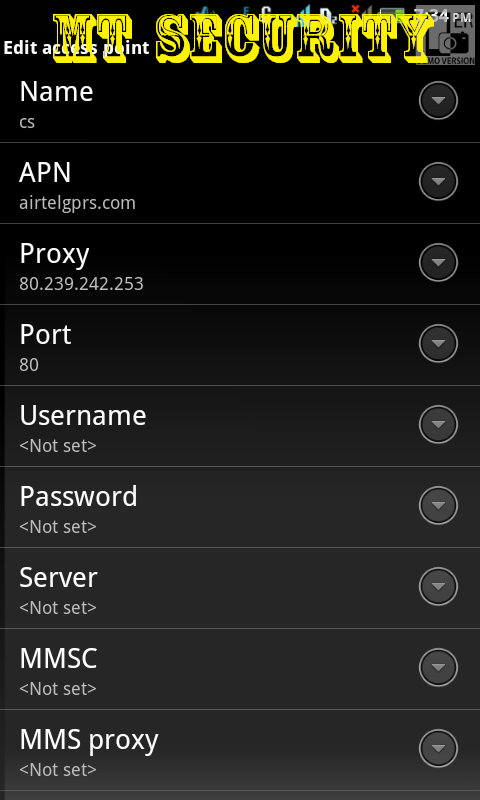Open the APN entry airtelgprs.com
This screenshot has height=800, width=480.
(x=240, y=183)
